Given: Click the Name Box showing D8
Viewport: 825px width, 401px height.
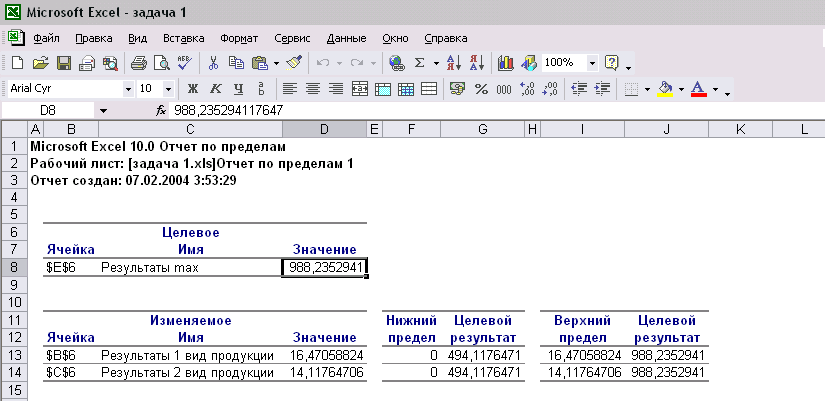Looking at the screenshot, I should tap(48, 111).
